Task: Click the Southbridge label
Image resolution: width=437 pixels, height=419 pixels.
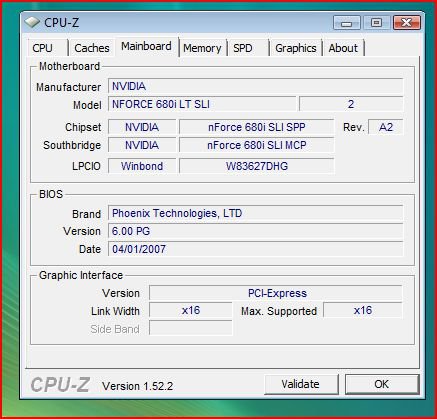Action: [72, 145]
